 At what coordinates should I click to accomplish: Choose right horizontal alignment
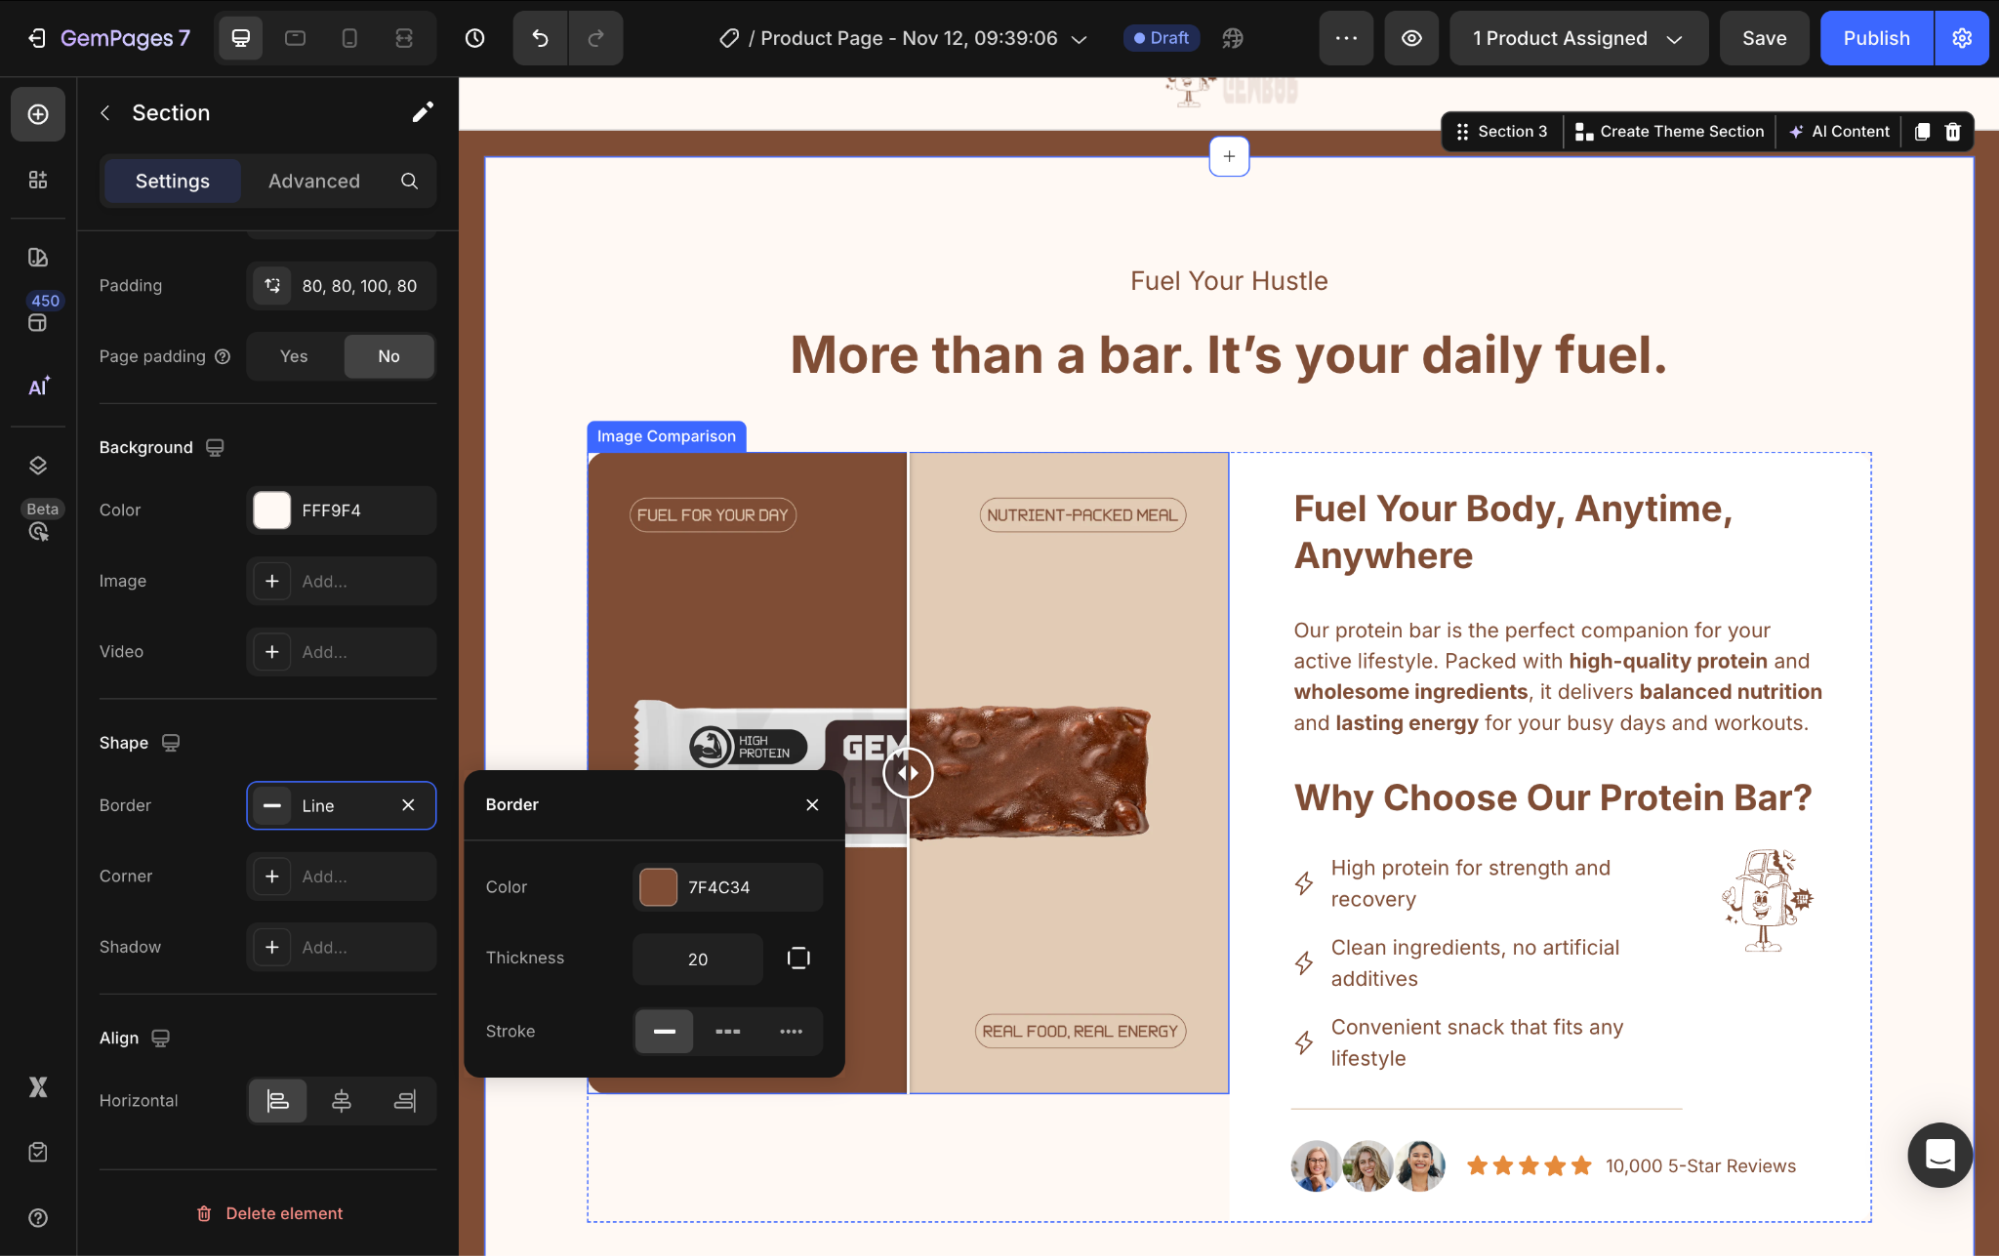point(405,1101)
